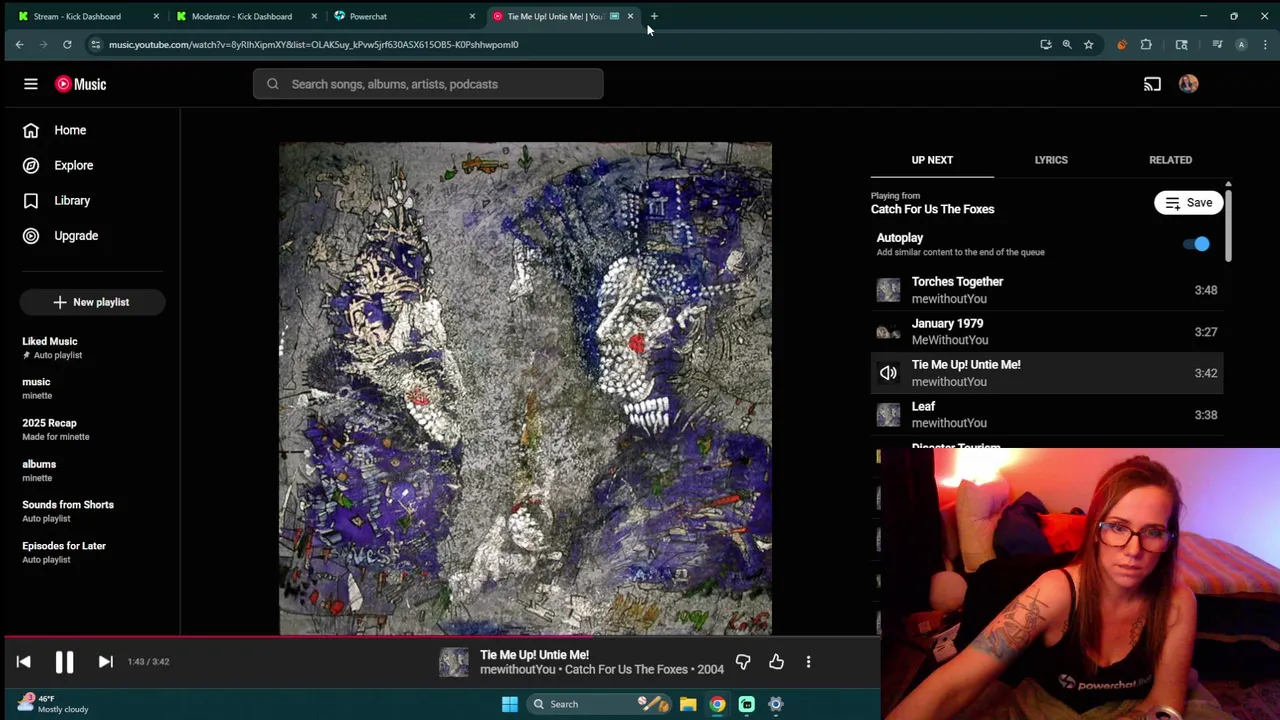The width and height of the screenshot is (1280, 720).
Task: Switch to Stream - Kick Dashboard tab
Action: click(88, 16)
